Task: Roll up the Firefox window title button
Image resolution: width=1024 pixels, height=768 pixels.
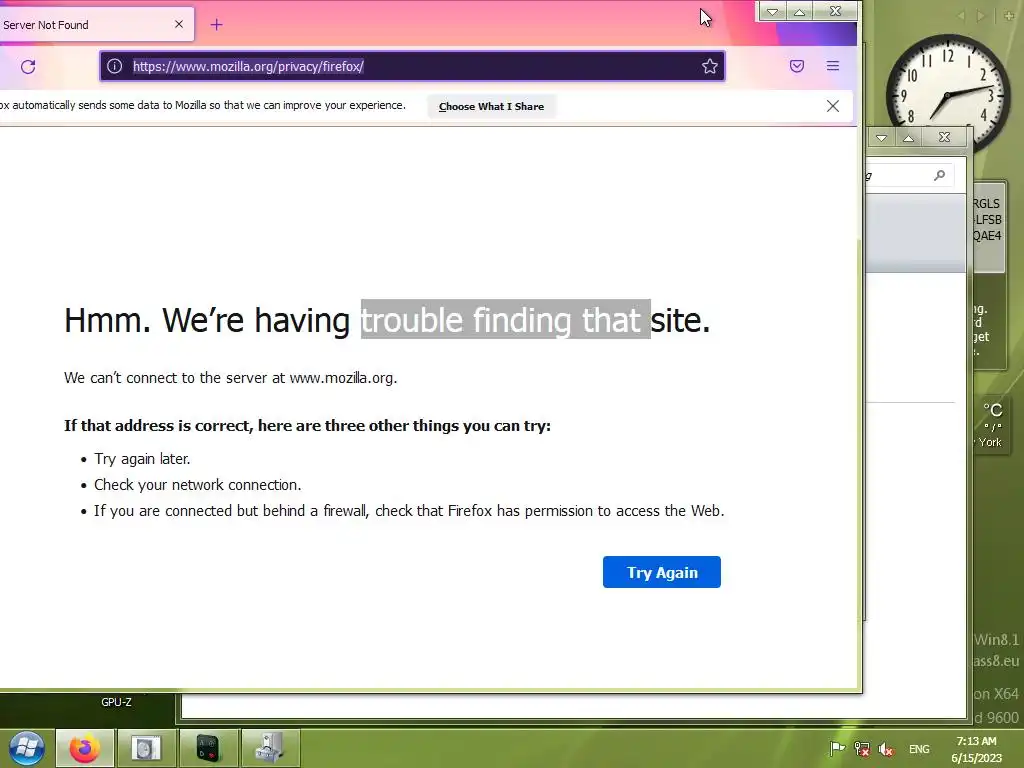Action: (x=799, y=11)
